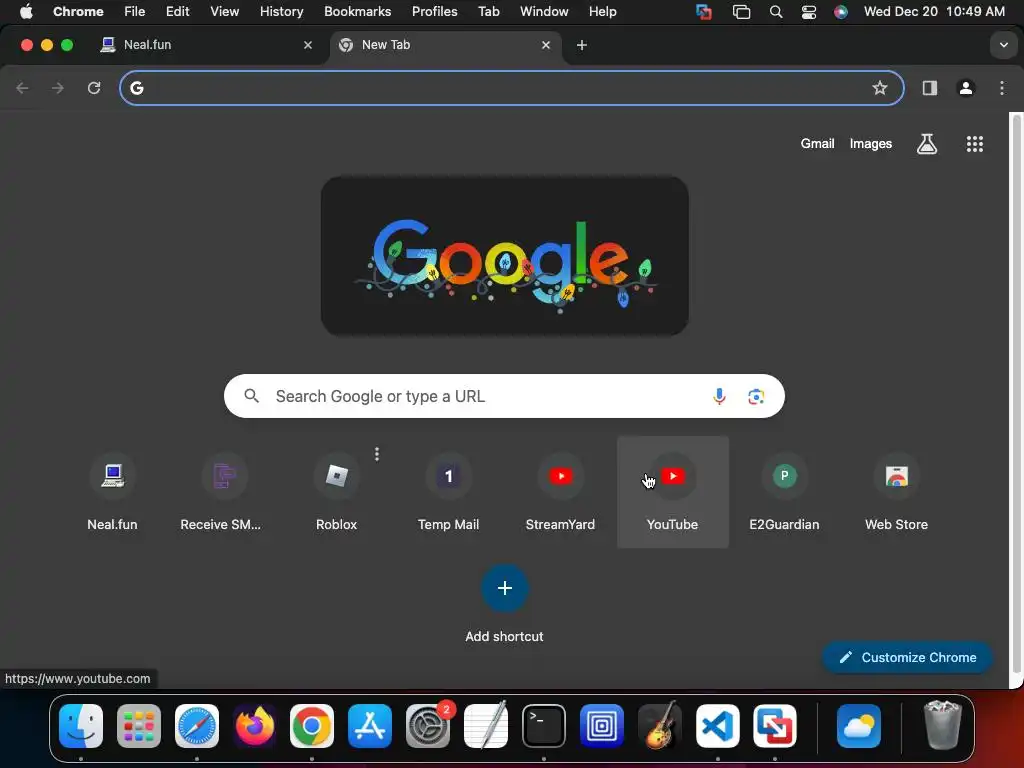Open the Temp Mail shortcut
The width and height of the screenshot is (1024, 768).
(x=448, y=492)
